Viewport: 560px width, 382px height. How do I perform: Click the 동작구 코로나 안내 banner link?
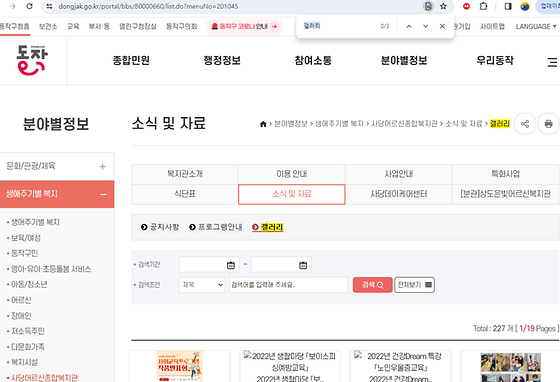point(244,26)
